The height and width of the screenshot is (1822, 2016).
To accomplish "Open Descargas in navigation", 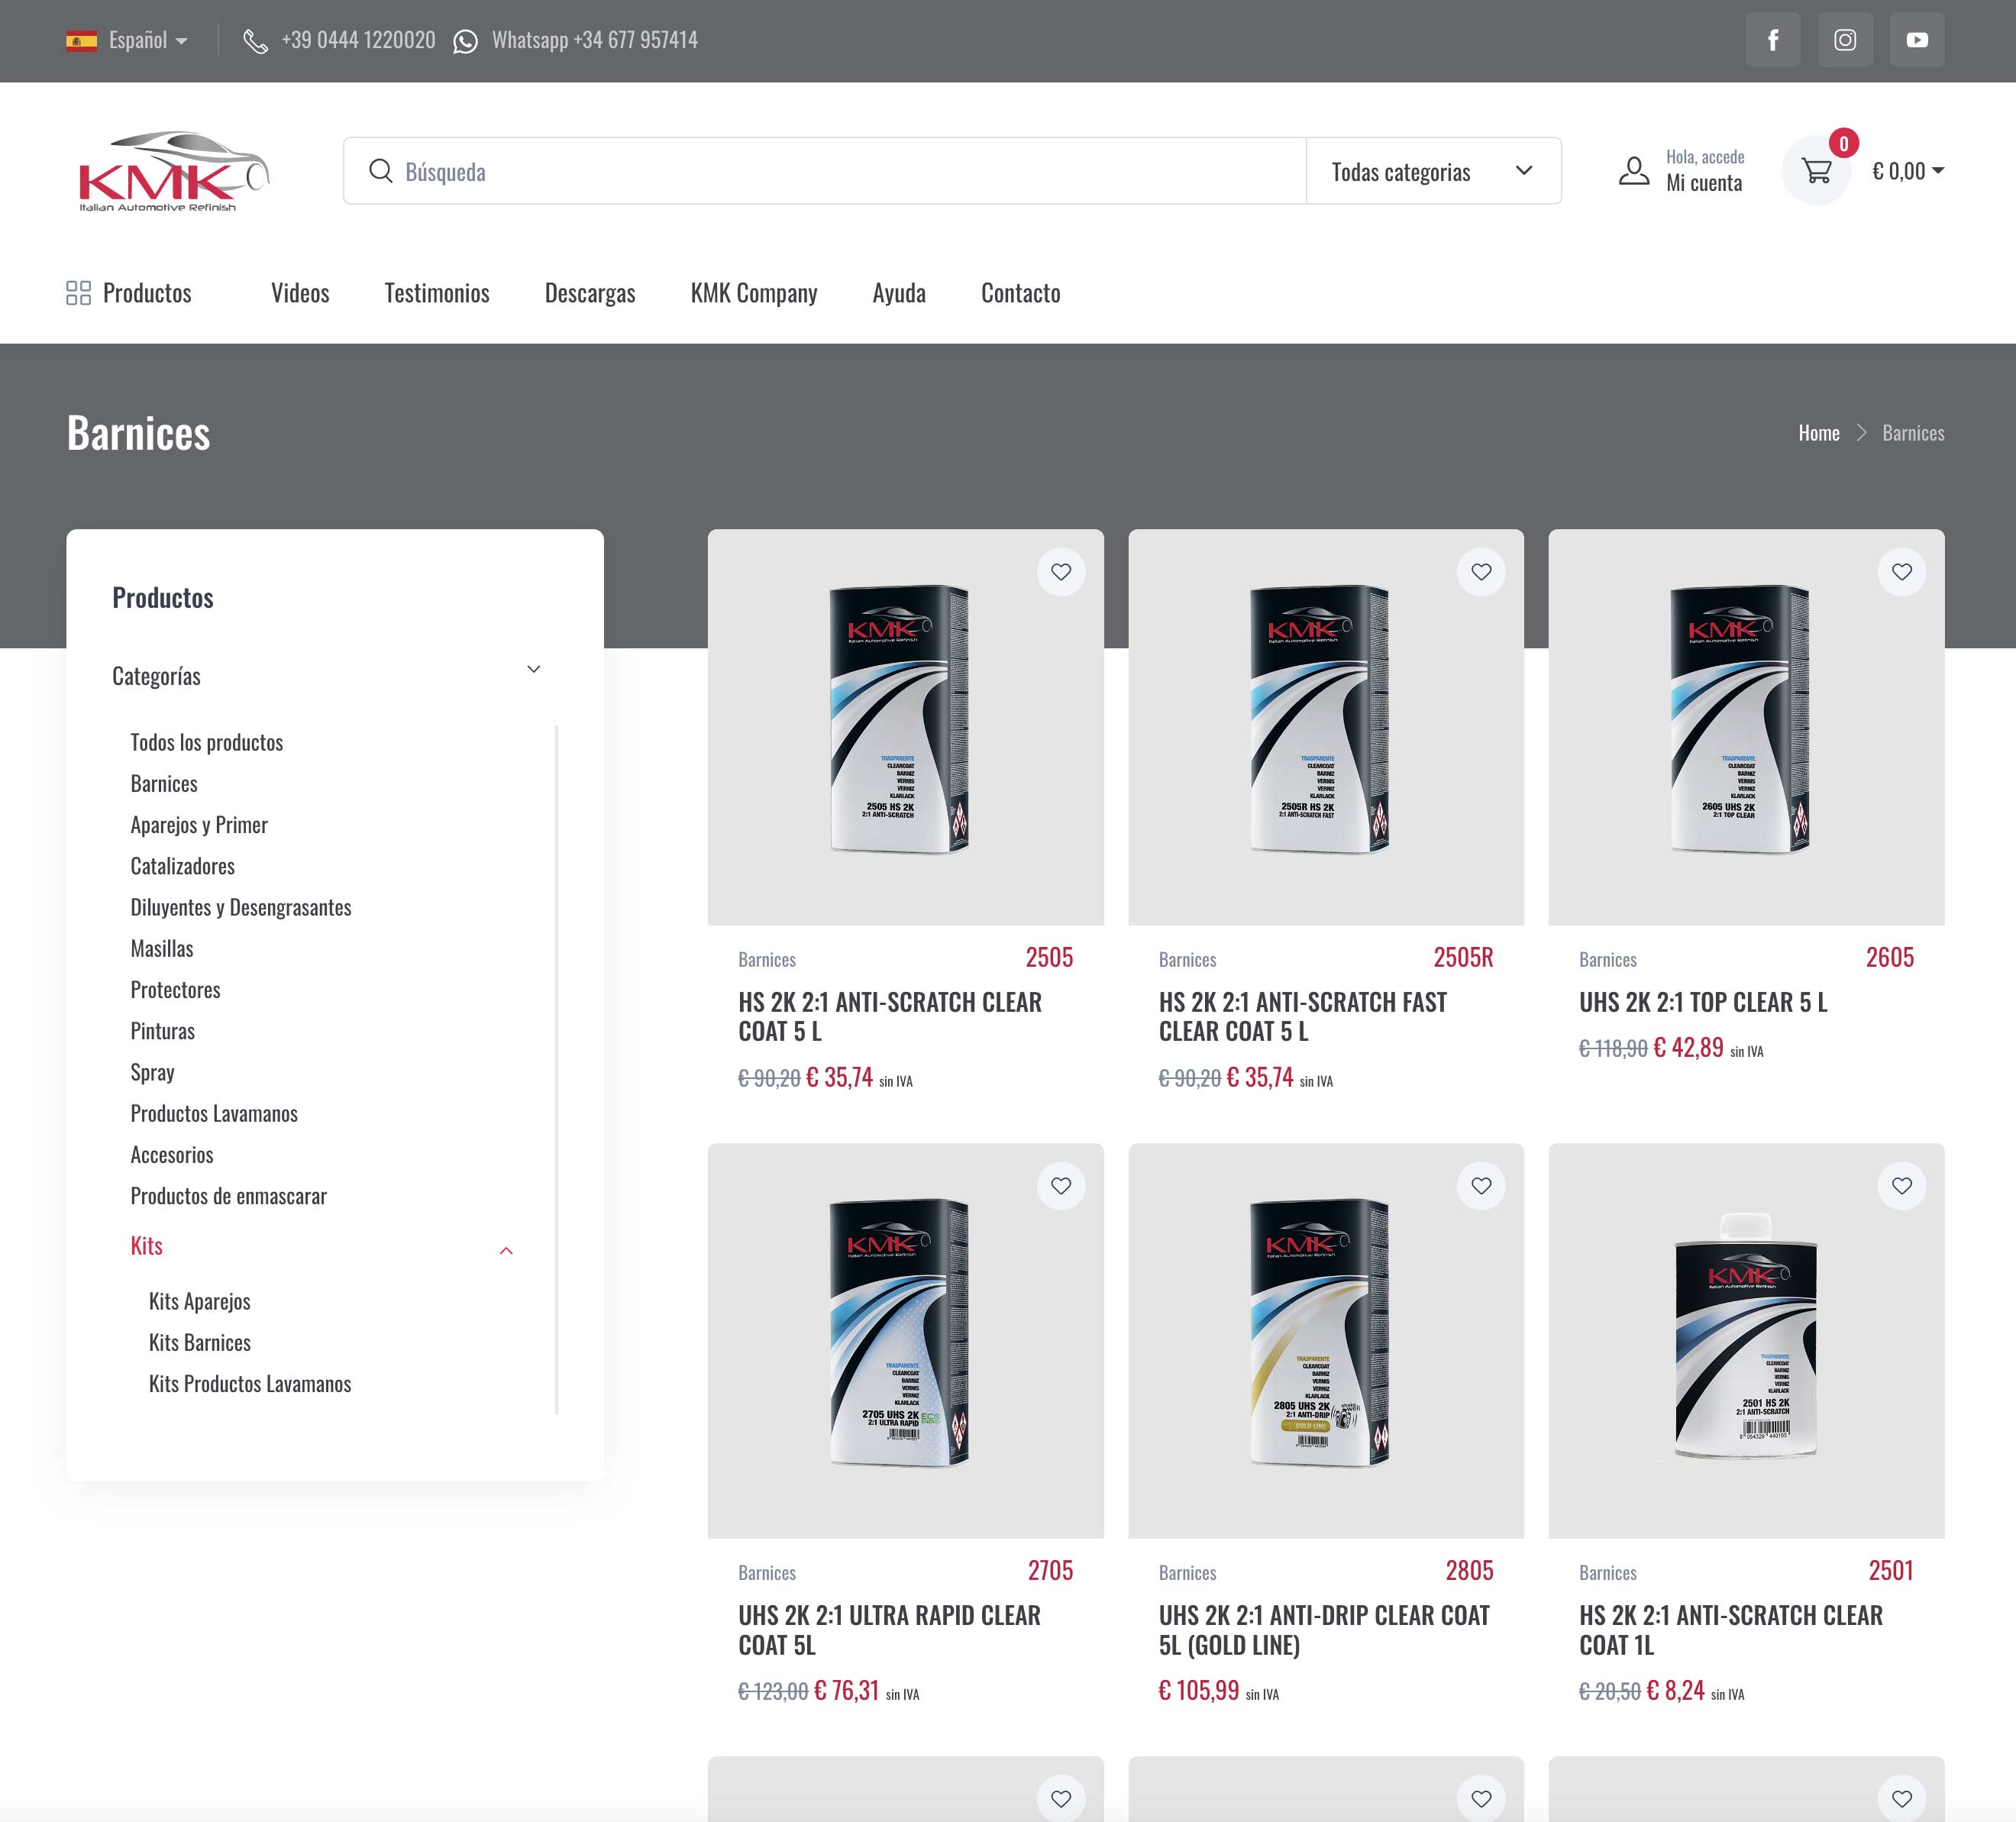I will pyautogui.click(x=590, y=293).
